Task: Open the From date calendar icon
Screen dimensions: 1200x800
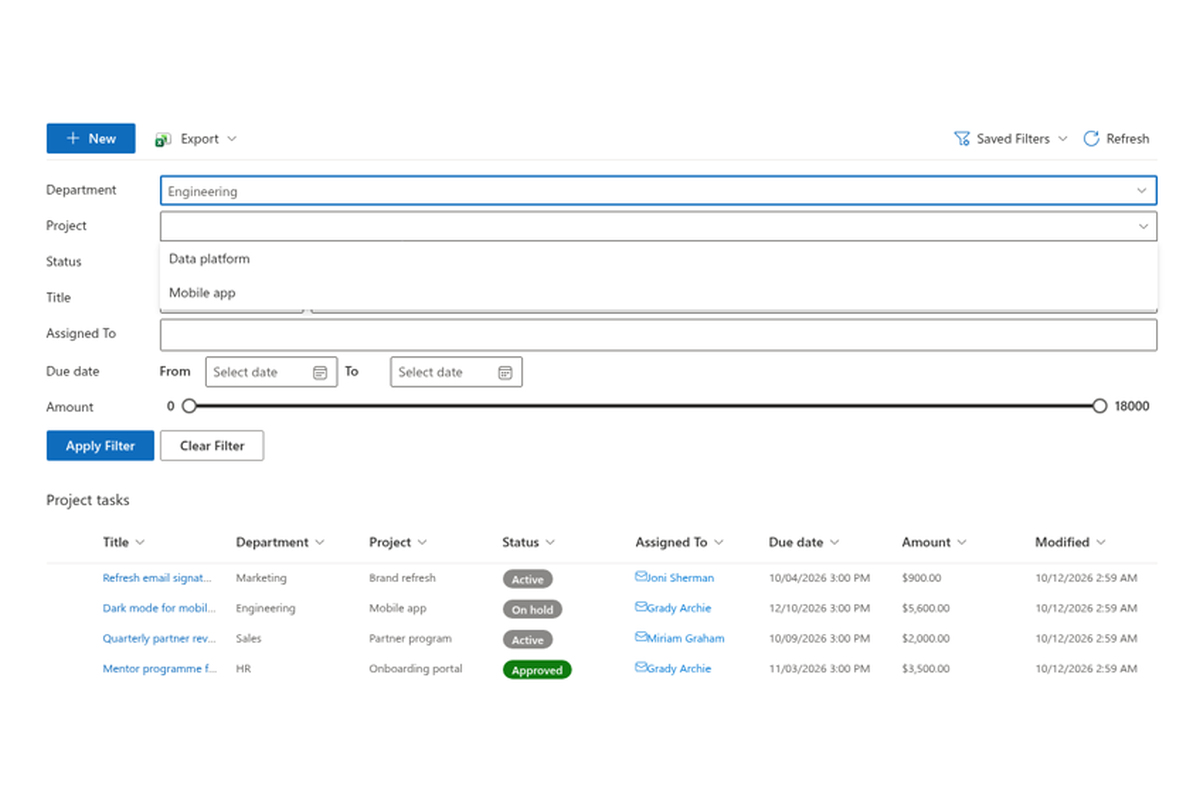Action: pos(320,372)
